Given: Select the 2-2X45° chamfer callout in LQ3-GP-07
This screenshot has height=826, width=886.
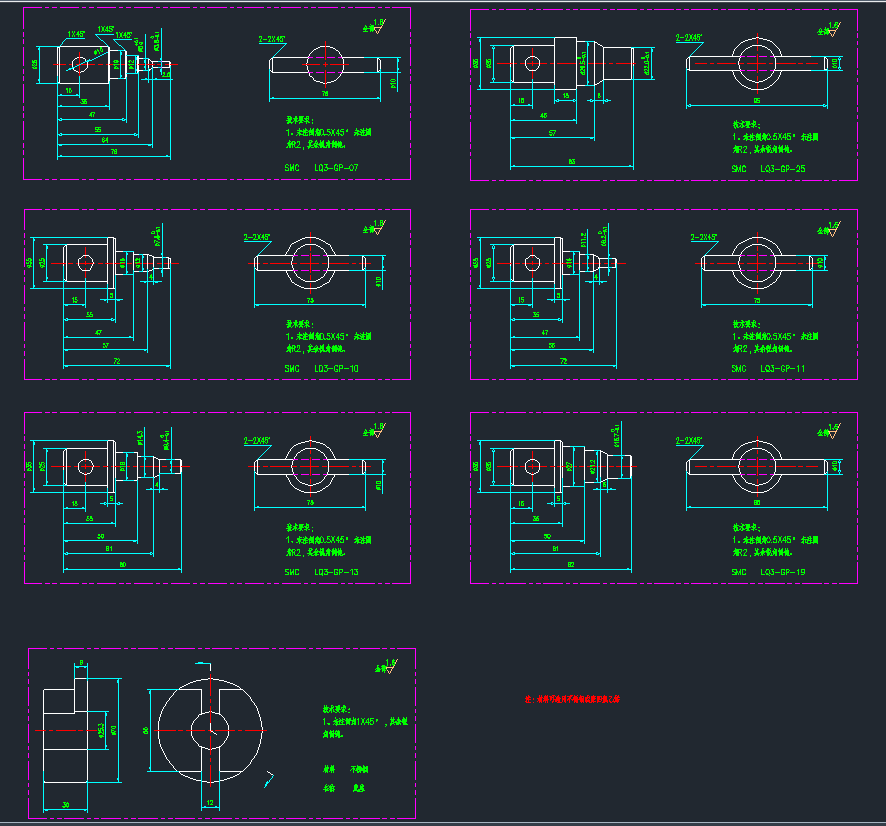Looking at the screenshot, I should click(271, 39).
